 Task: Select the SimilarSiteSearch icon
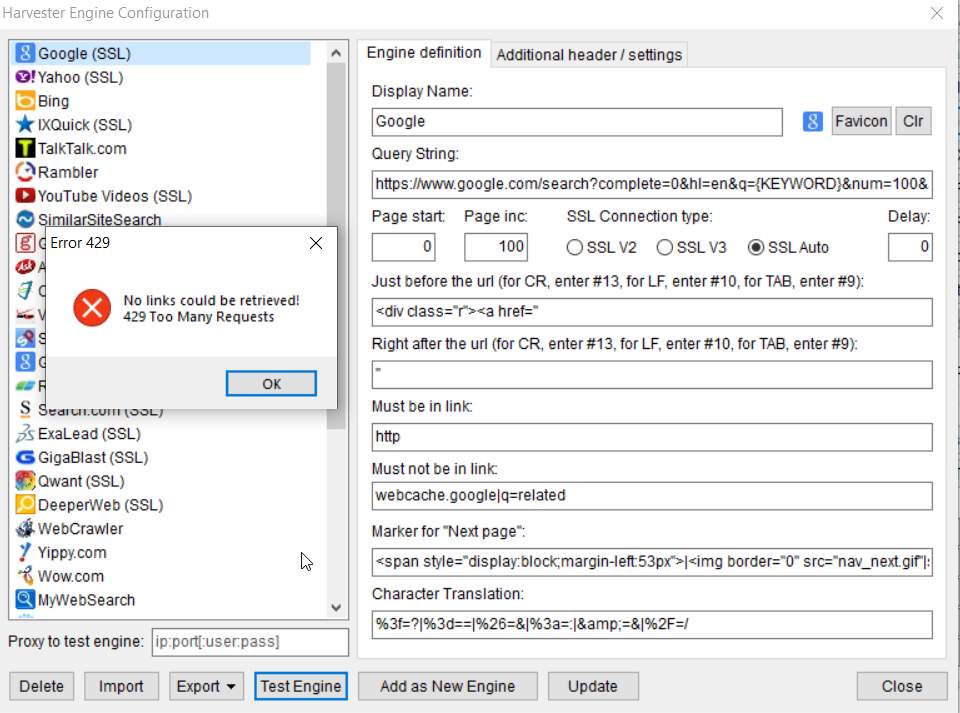(24, 219)
